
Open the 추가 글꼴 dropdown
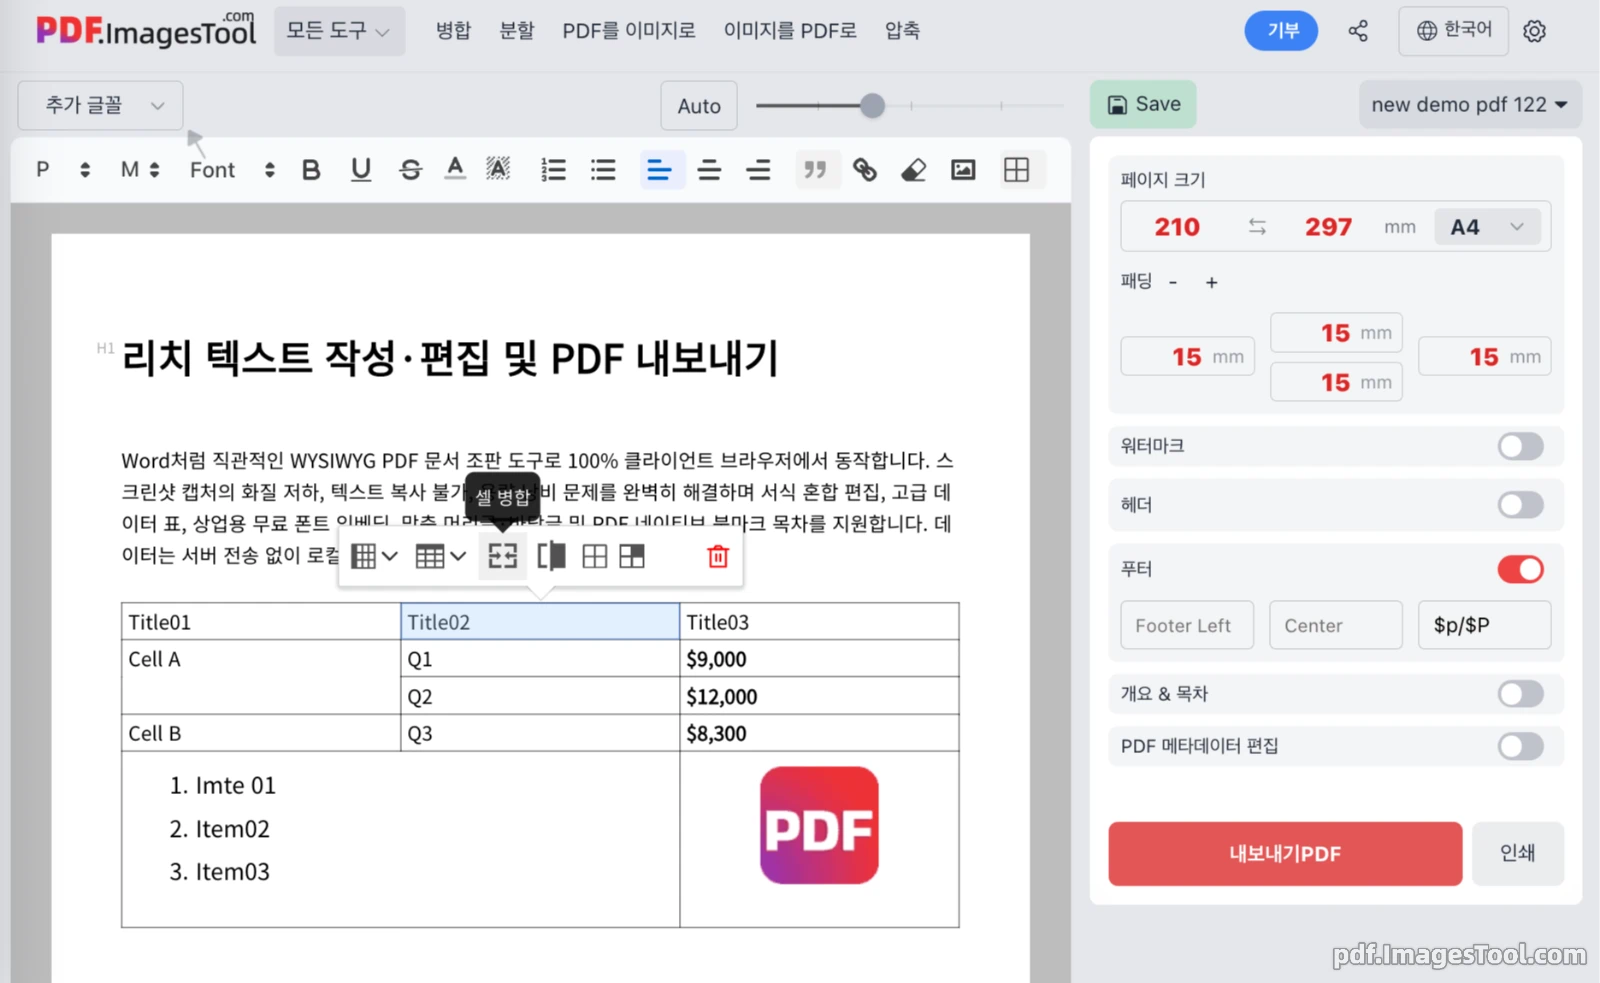[x=100, y=105]
